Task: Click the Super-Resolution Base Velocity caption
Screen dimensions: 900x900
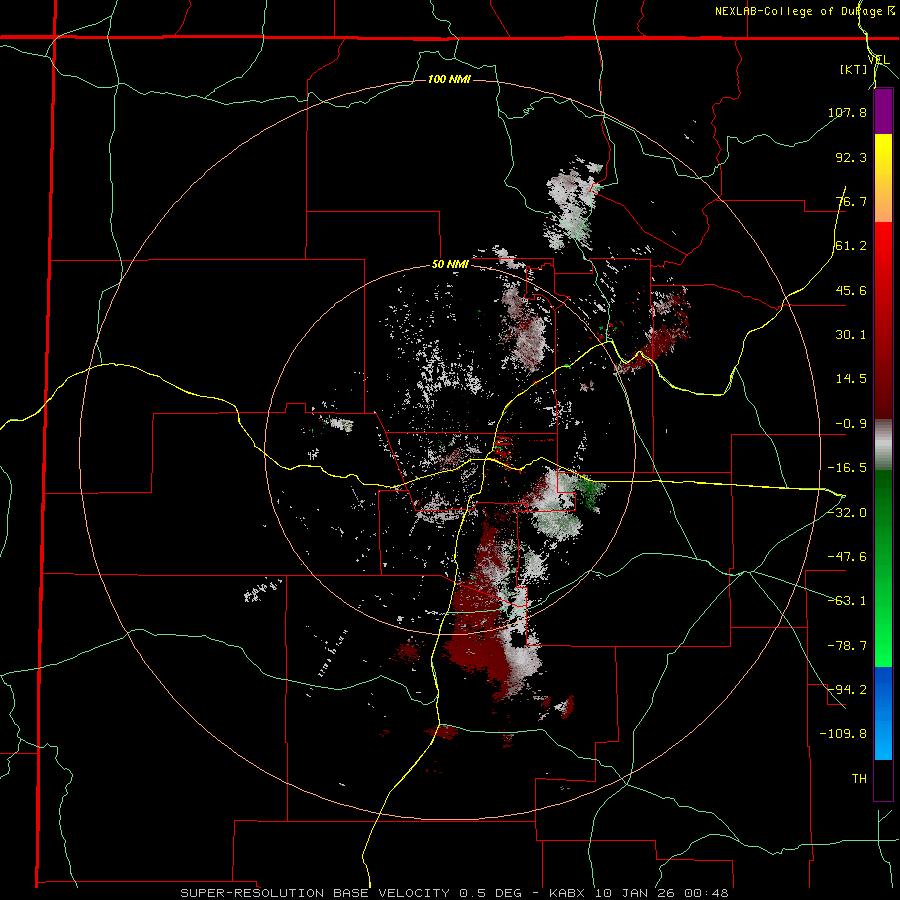Action: 454,893
